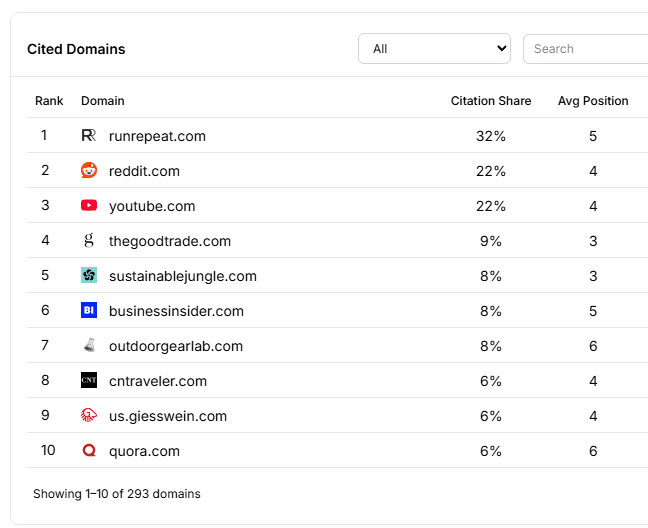Select the sustainablejungle.com domain name
Viewport: 648px width, 528px height.
[183, 276]
